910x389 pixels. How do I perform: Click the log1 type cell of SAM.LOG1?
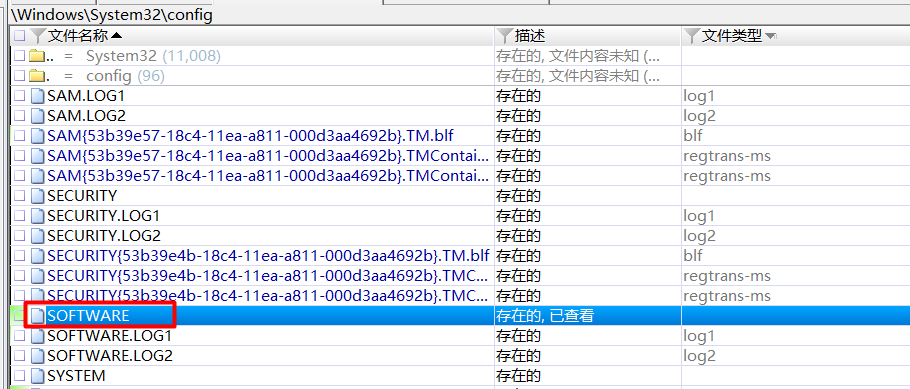[699, 96]
